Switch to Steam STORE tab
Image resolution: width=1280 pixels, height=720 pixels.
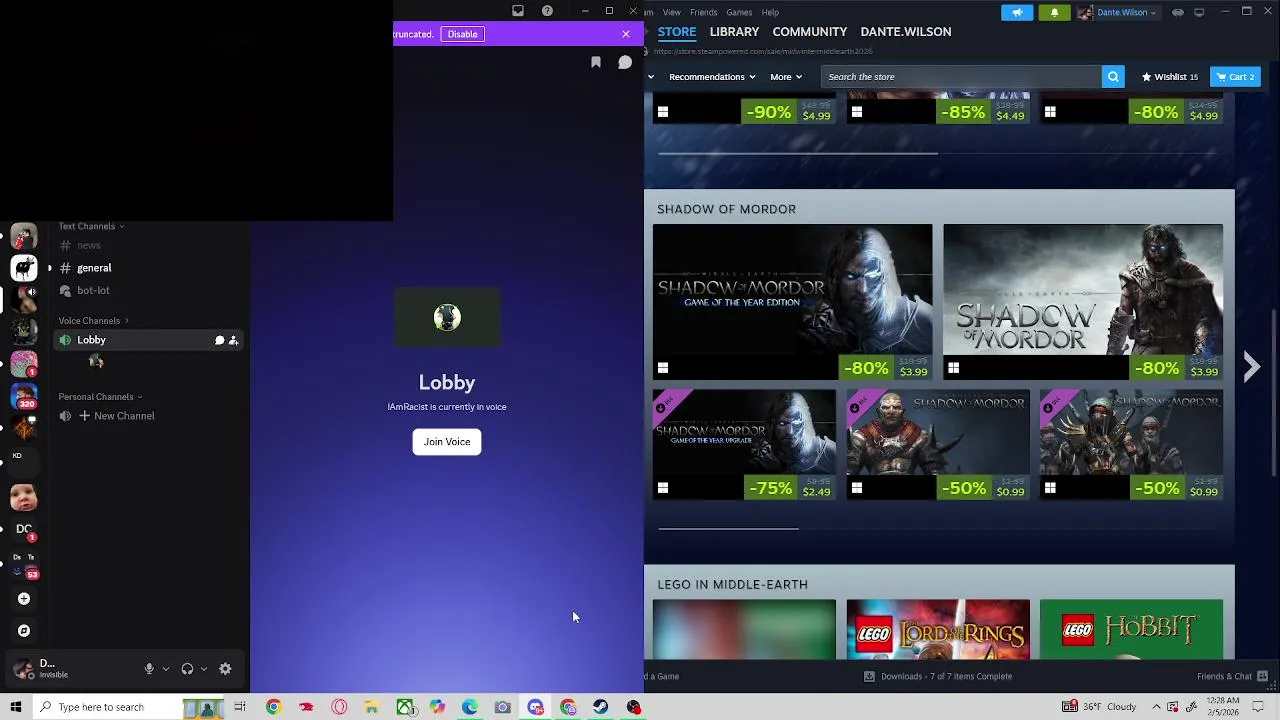click(677, 32)
